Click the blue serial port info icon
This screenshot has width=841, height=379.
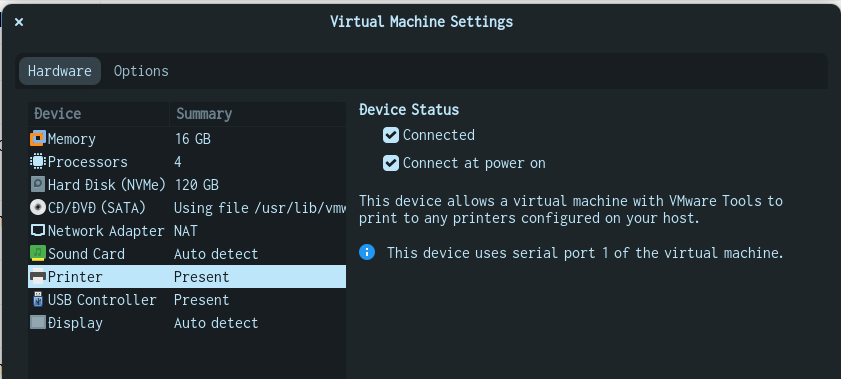coord(367,252)
